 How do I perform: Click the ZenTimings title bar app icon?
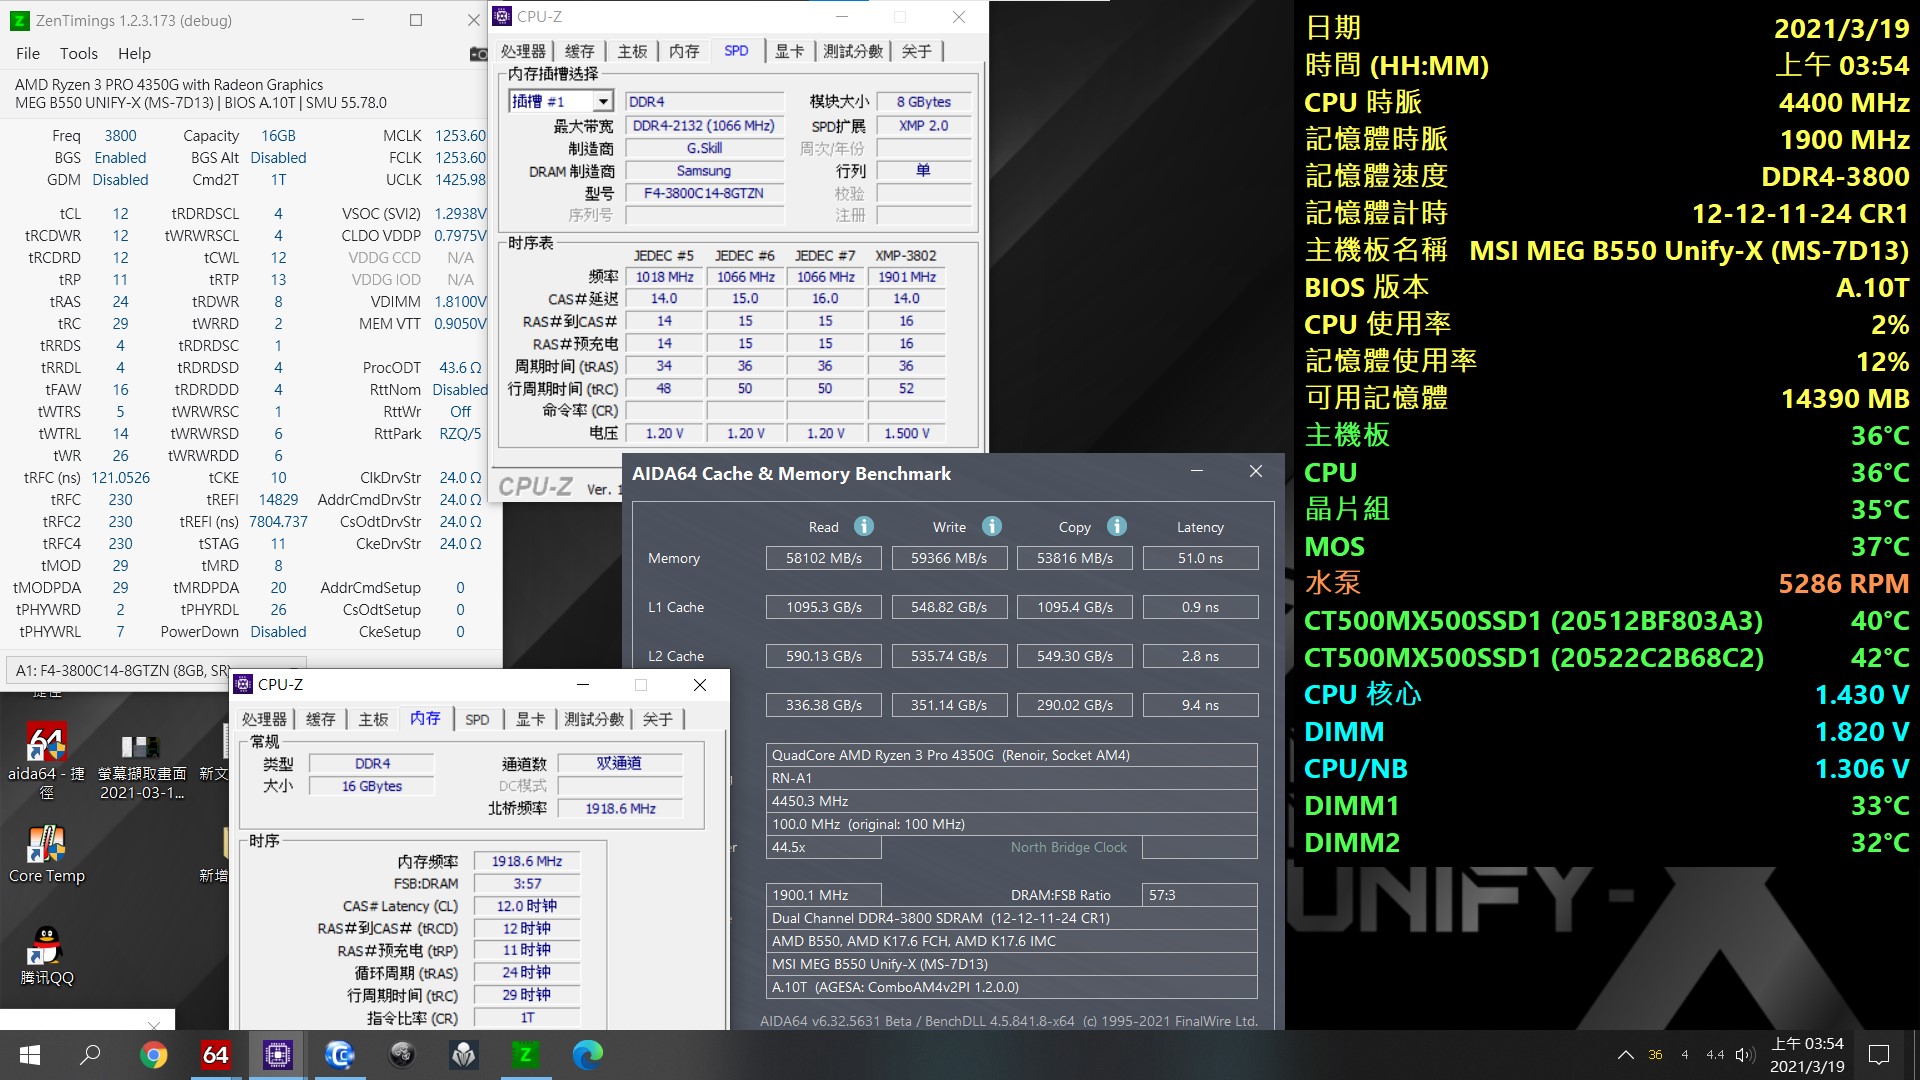(x=20, y=20)
